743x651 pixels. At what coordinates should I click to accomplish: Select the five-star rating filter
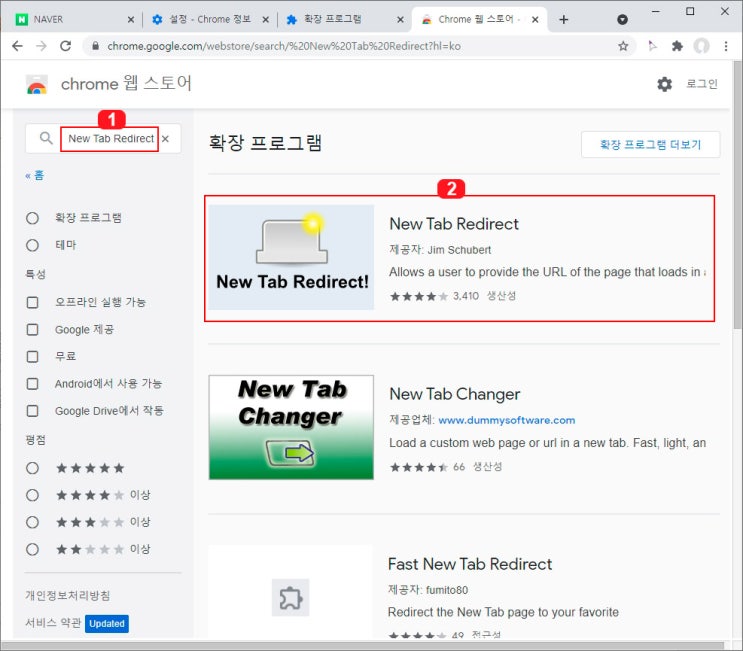(32, 468)
